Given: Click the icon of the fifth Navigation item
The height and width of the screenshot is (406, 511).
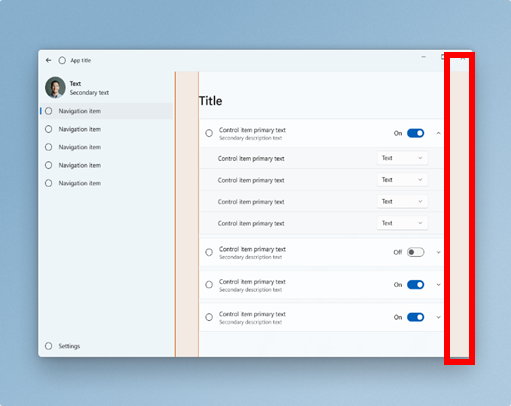Looking at the screenshot, I should point(49,183).
